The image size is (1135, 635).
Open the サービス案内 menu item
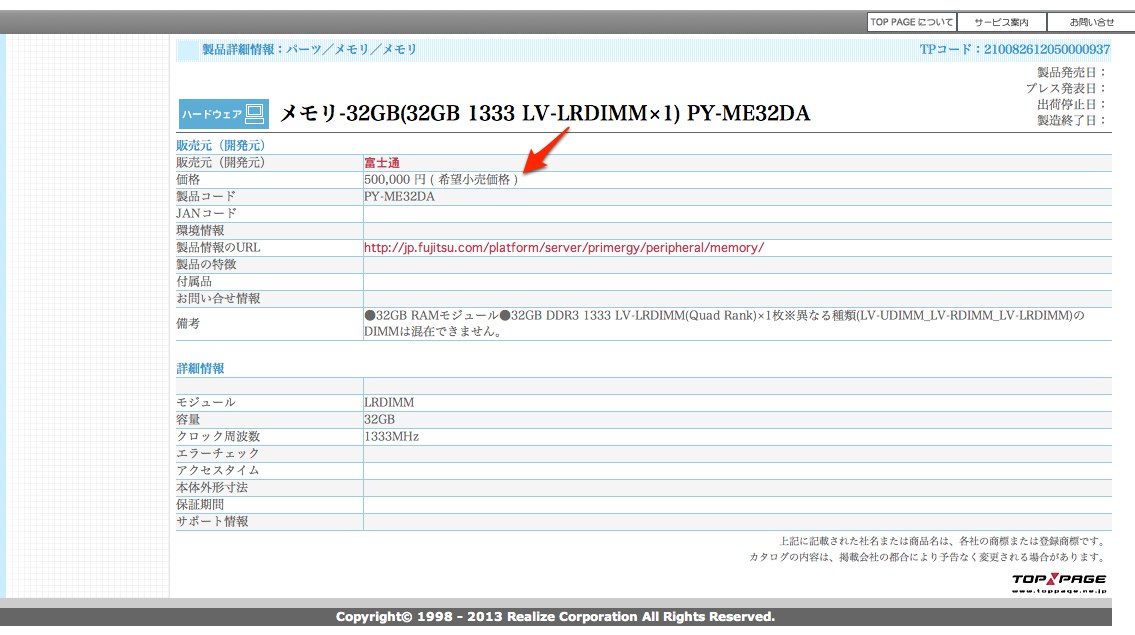[1002, 22]
